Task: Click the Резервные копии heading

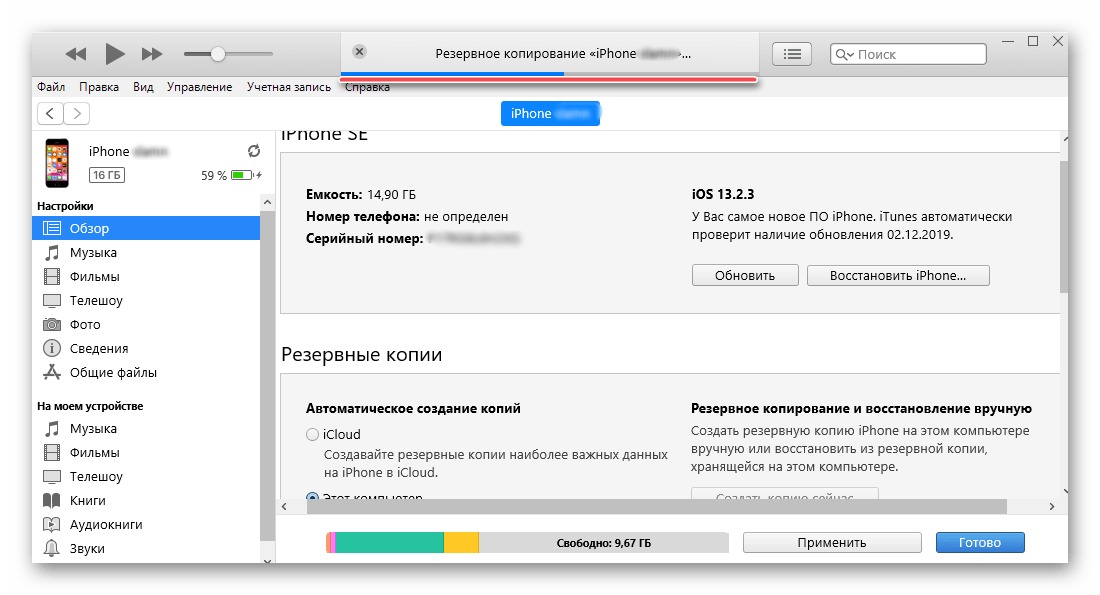Action: click(361, 354)
